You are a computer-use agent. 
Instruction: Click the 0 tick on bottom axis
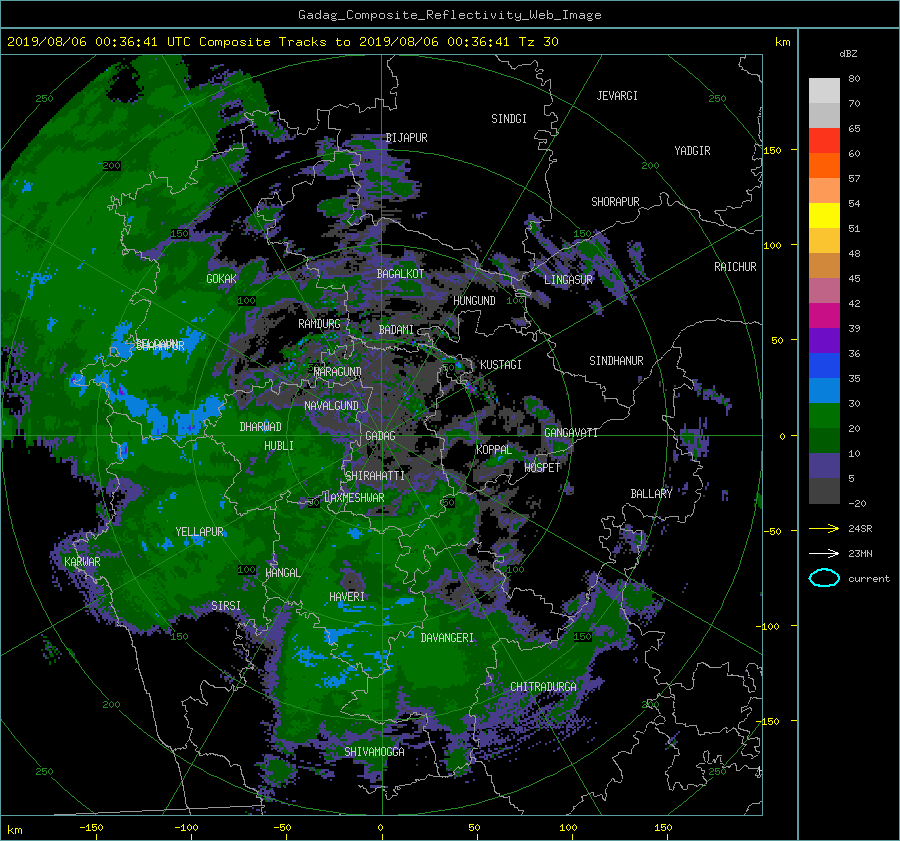click(x=380, y=828)
